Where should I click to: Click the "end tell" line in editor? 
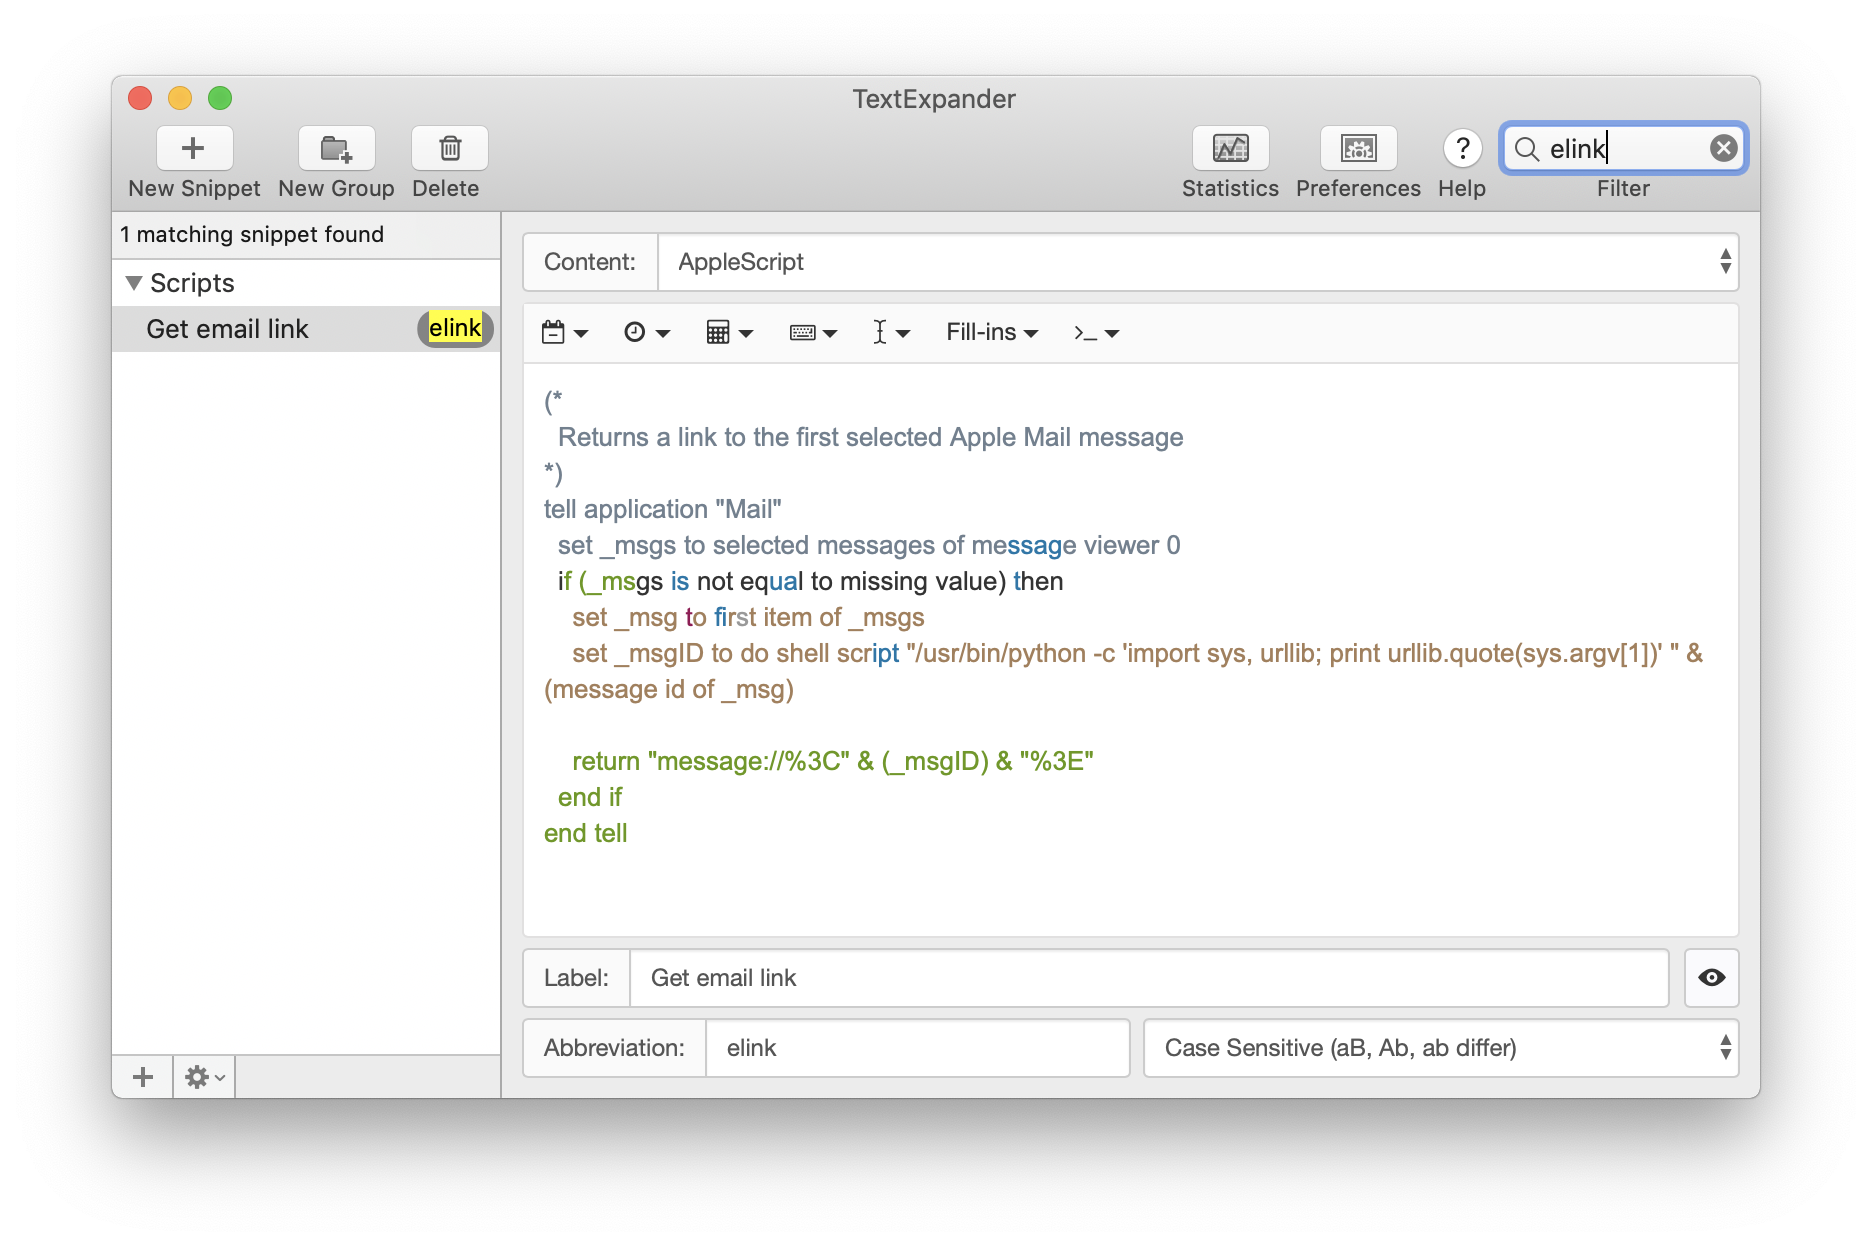585,833
